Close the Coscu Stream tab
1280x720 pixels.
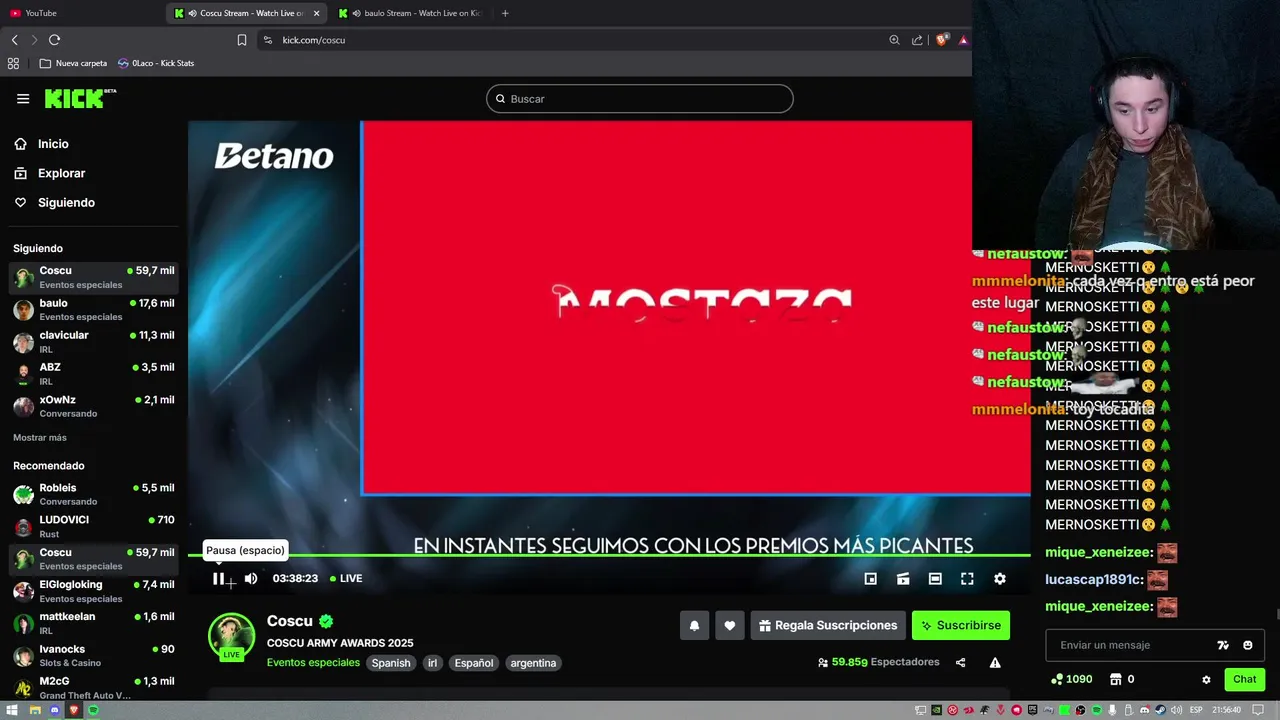pyautogui.click(x=316, y=13)
